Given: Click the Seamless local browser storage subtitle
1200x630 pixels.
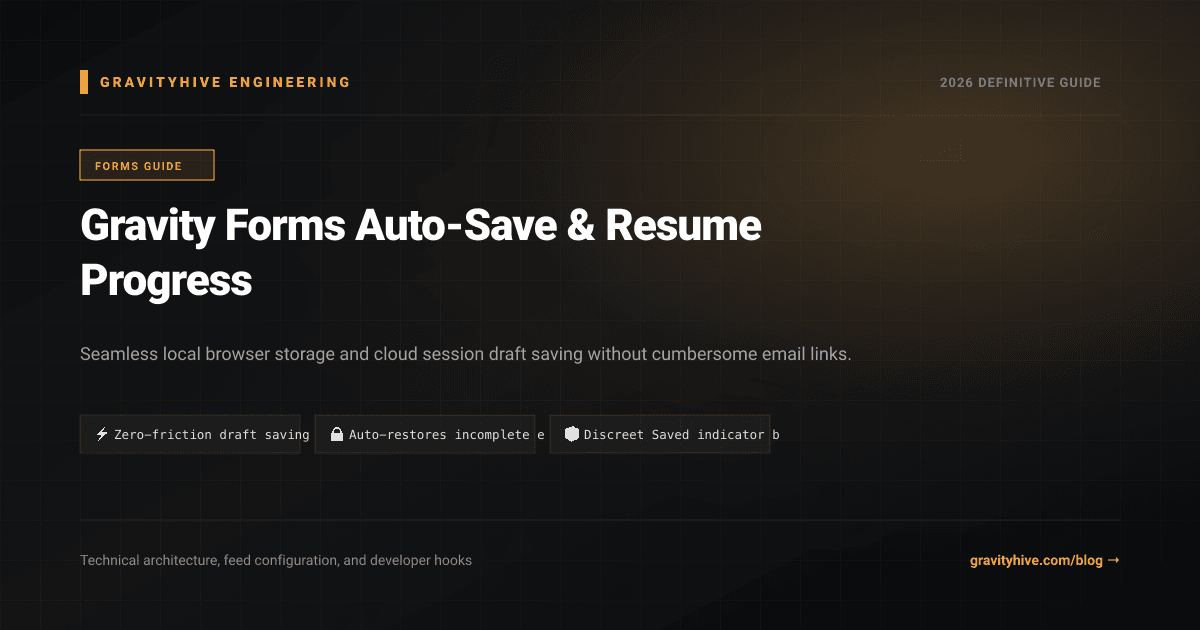Looking at the screenshot, I should 465,354.
